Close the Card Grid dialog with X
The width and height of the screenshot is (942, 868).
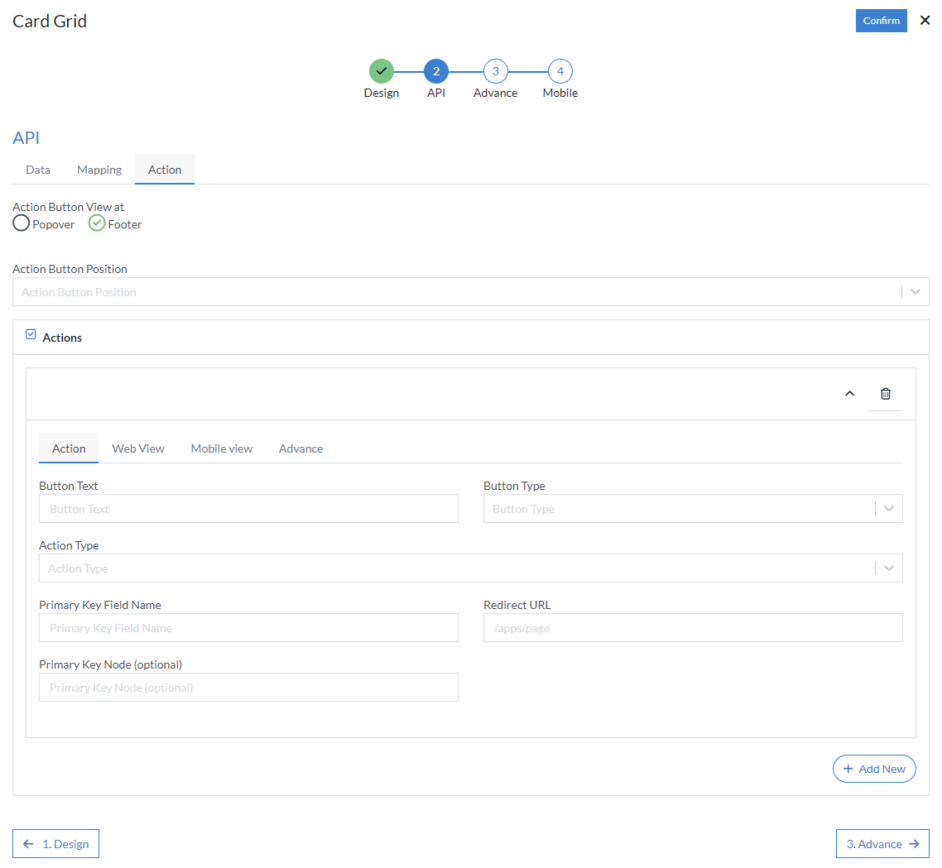point(925,20)
